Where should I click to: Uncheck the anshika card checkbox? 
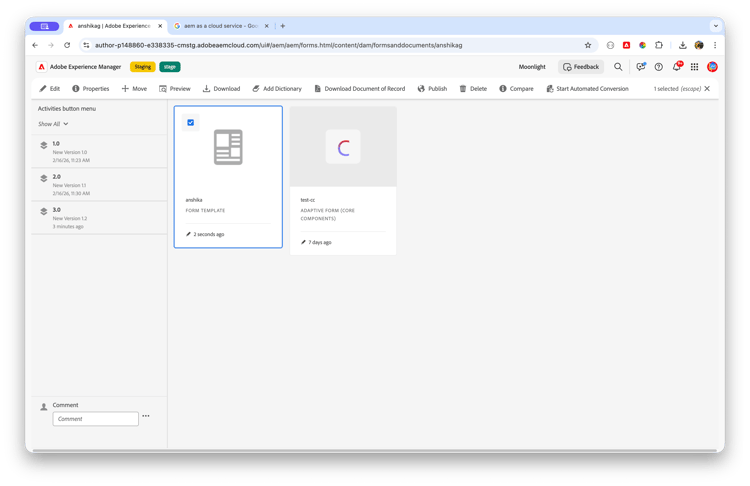point(190,122)
